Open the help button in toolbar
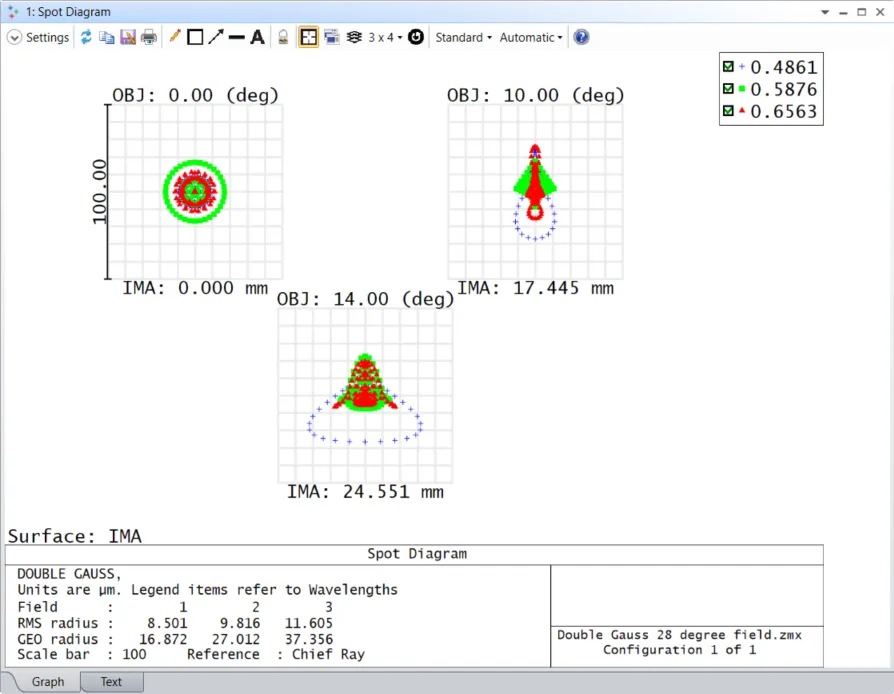Image resolution: width=894 pixels, height=694 pixels. tap(581, 37)
